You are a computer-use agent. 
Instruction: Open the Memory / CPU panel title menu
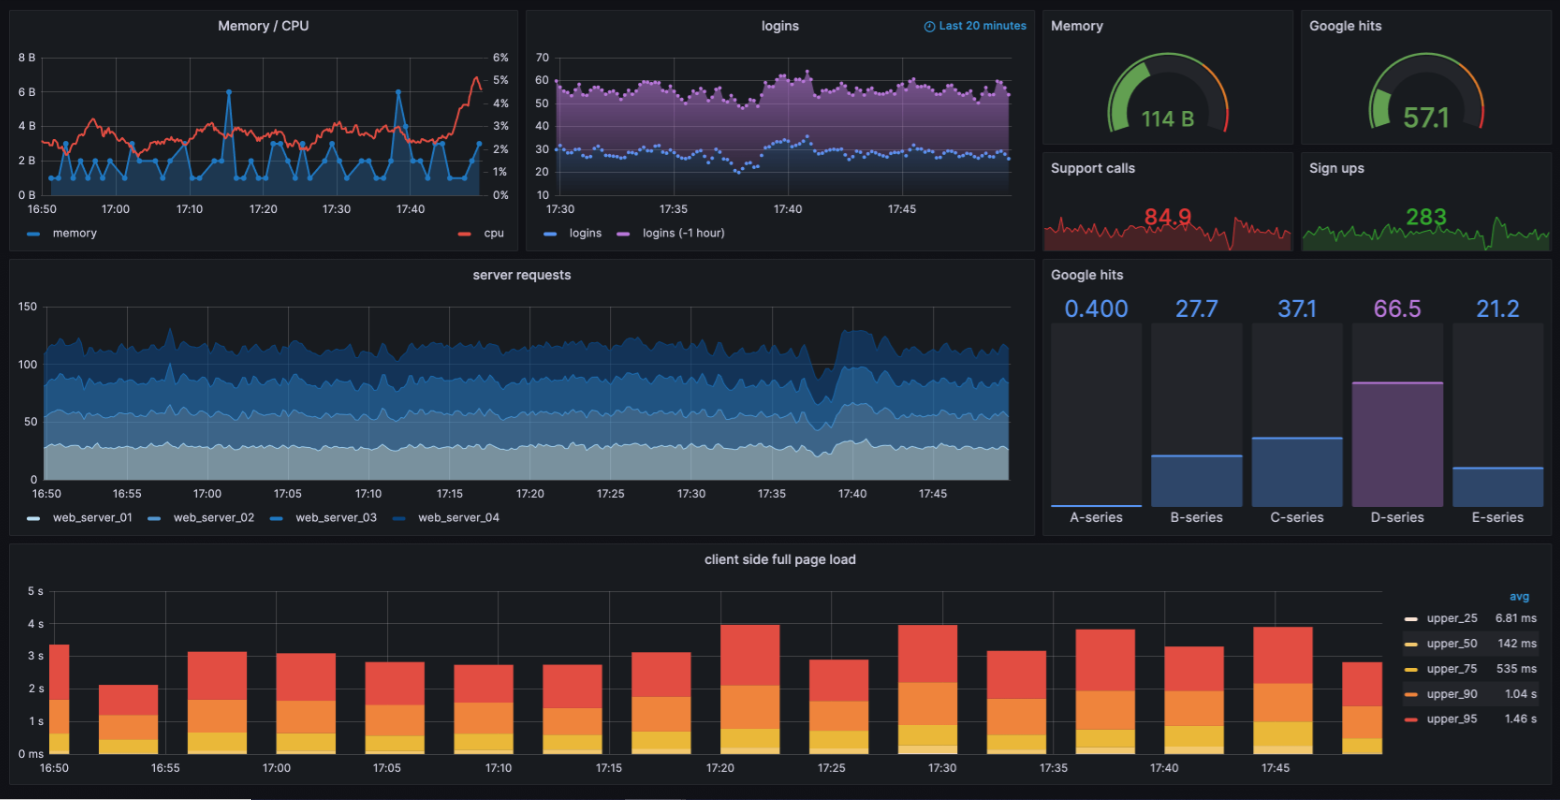pyautogui.click(x=263, y=26)
